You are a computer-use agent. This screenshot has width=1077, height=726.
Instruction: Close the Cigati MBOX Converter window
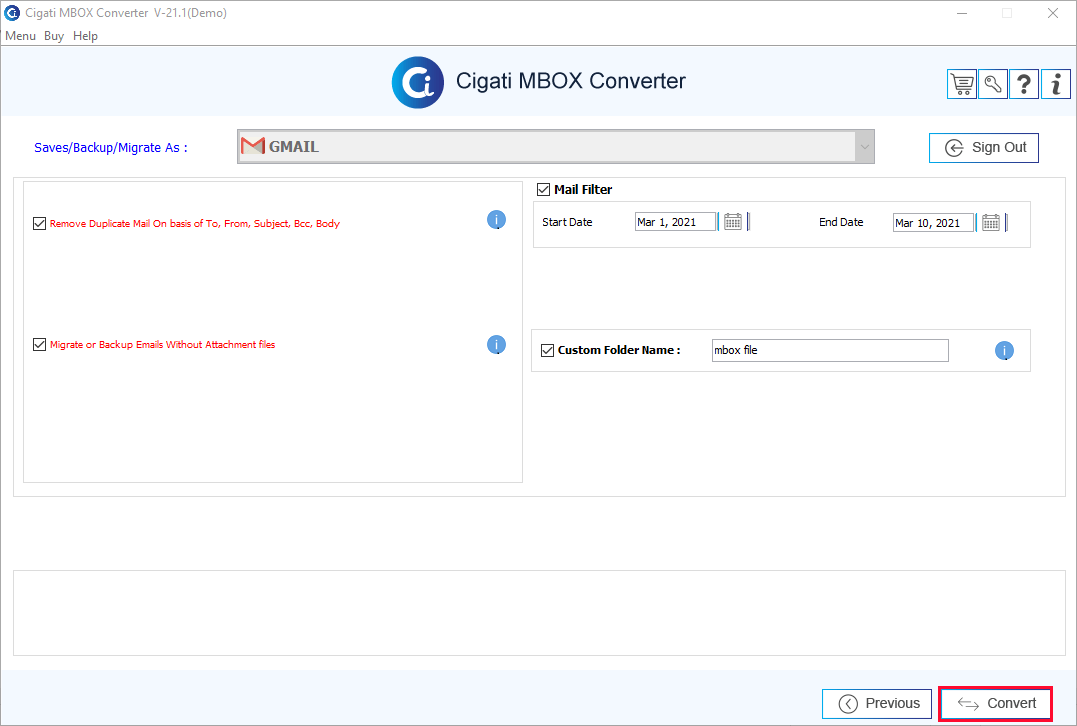pos(1052,13)
